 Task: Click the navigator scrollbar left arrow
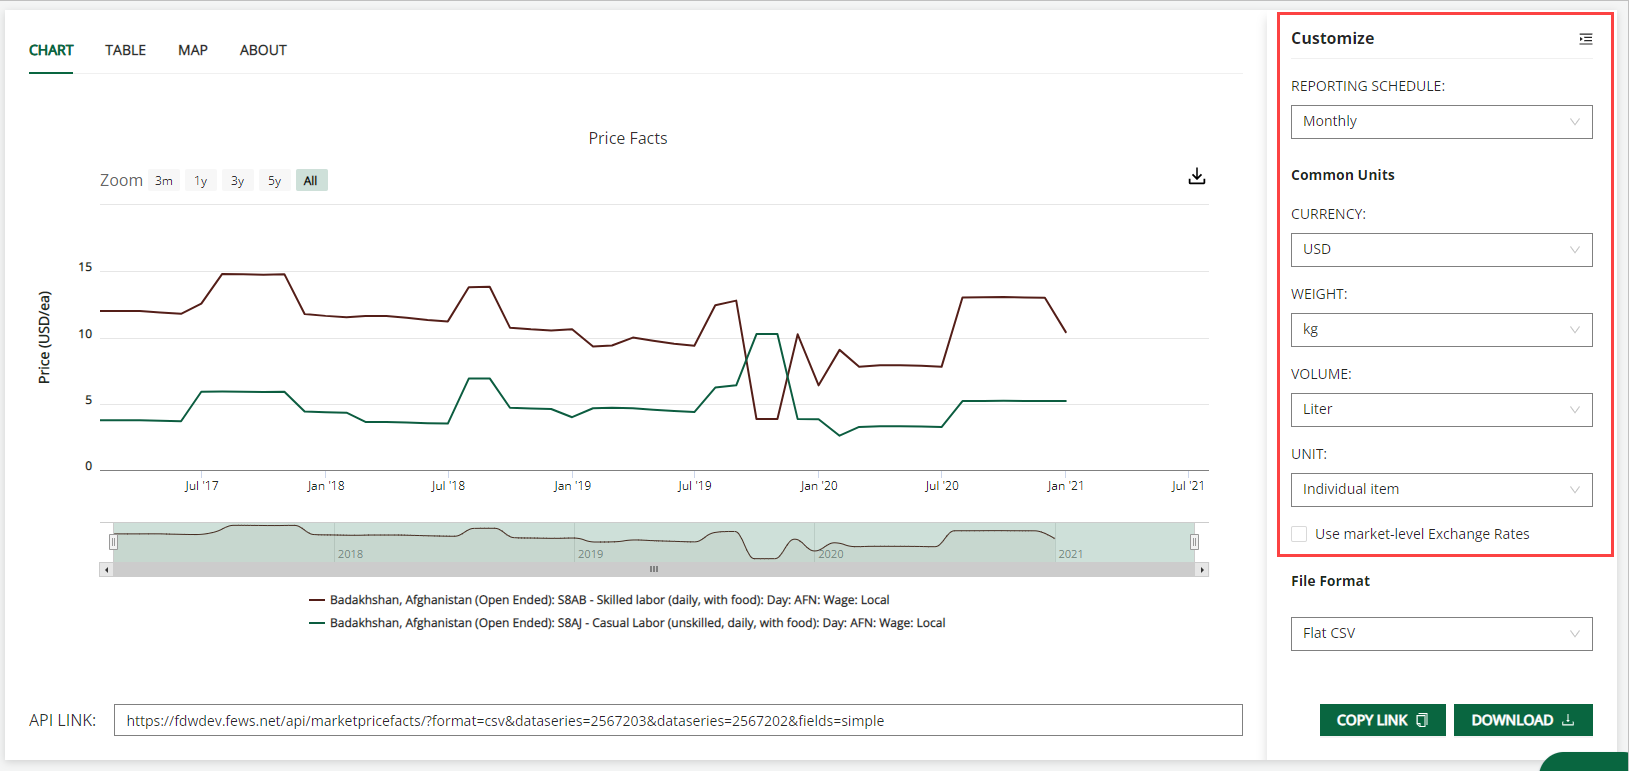coord(106,570)
